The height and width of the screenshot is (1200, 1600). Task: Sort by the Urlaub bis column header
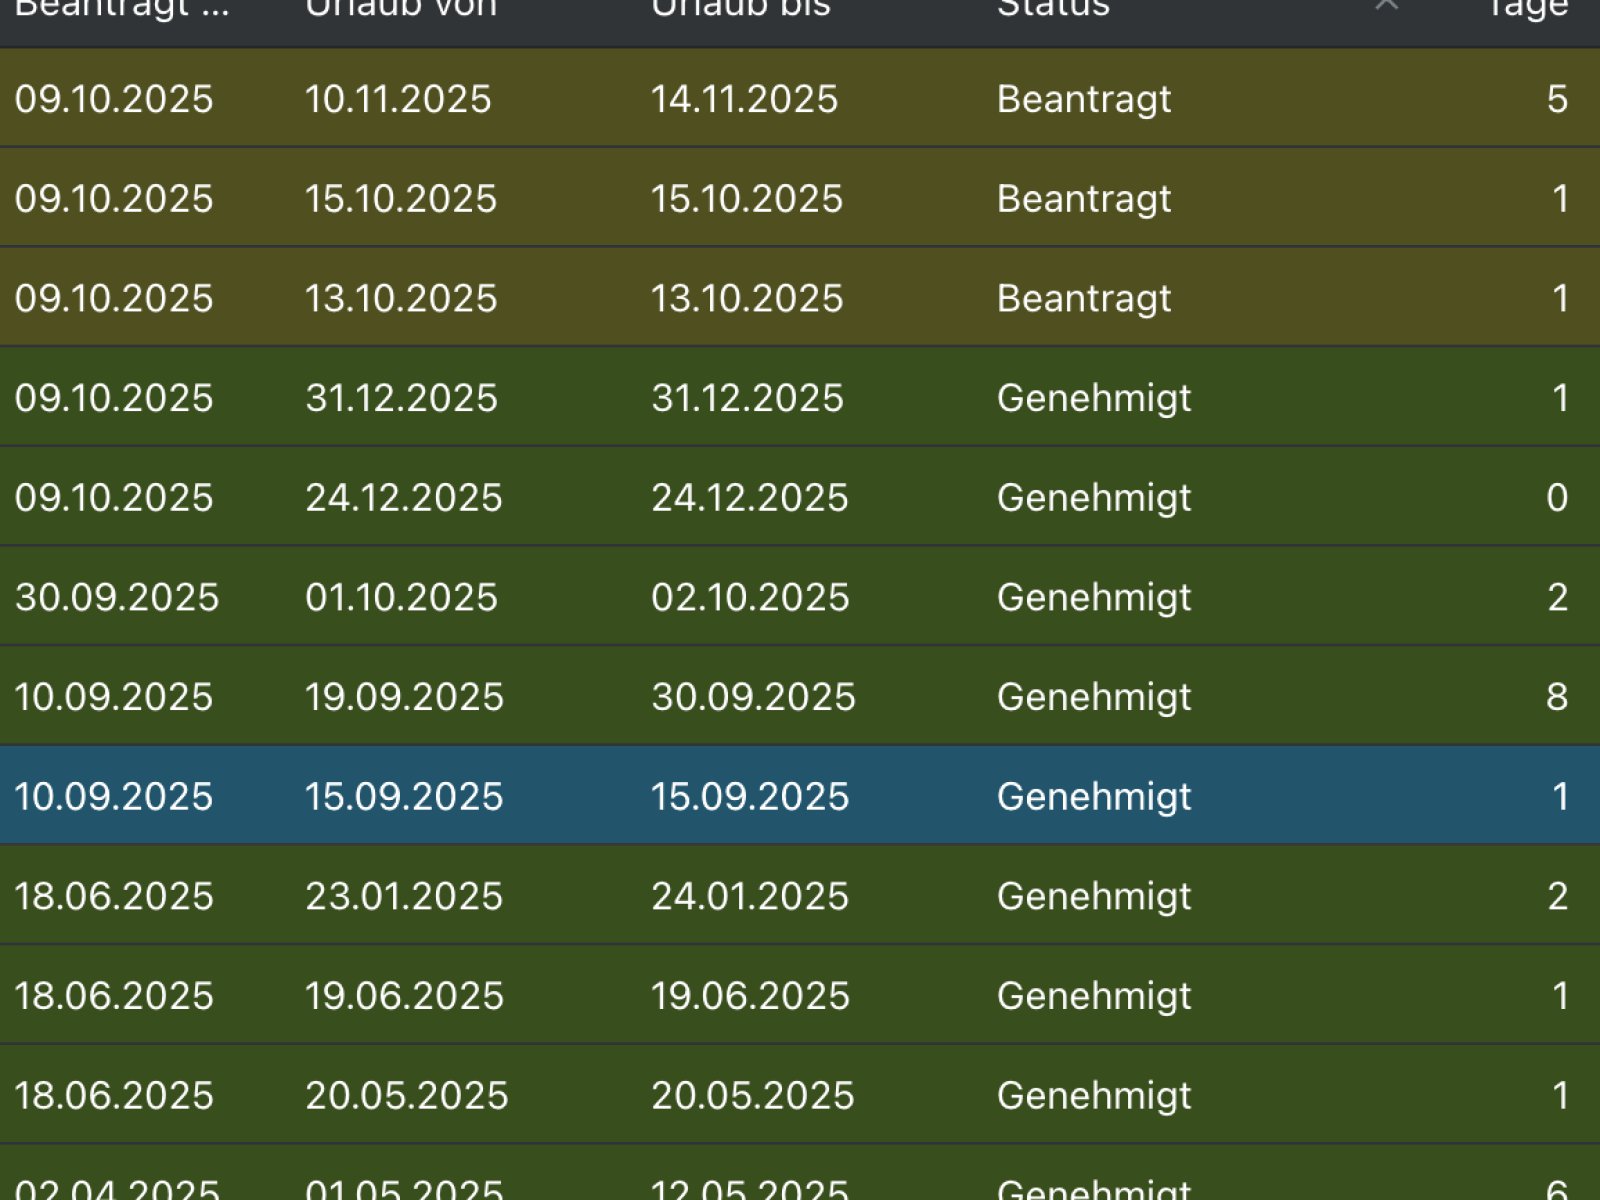[x=740, y=8]
